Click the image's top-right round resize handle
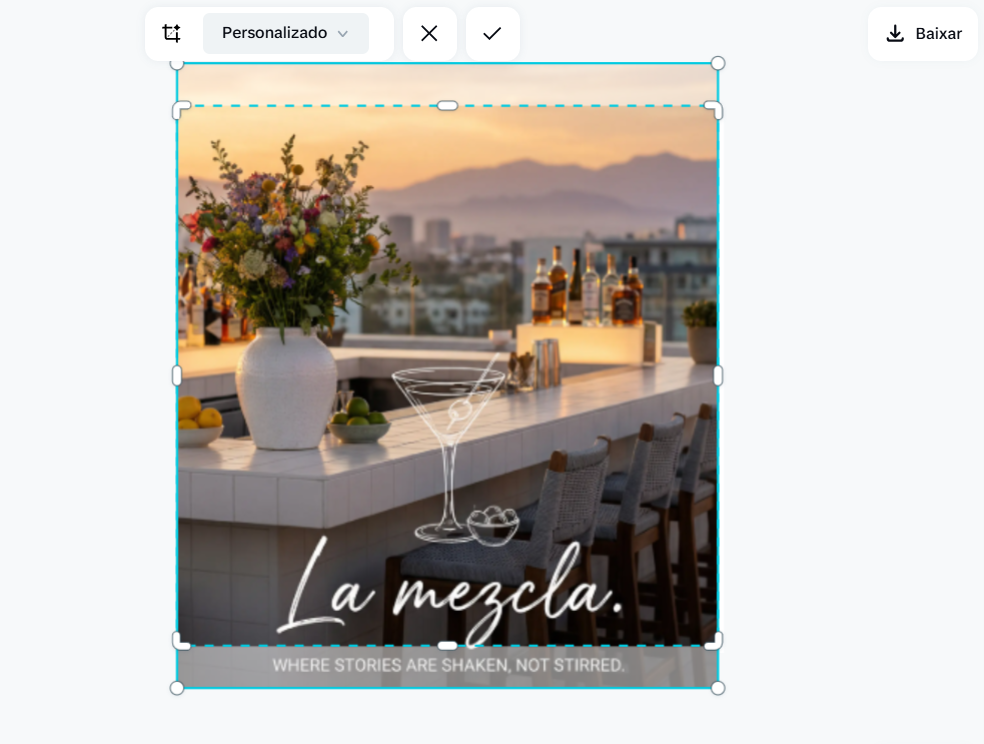984x744 pixels. tap(718, 63)
